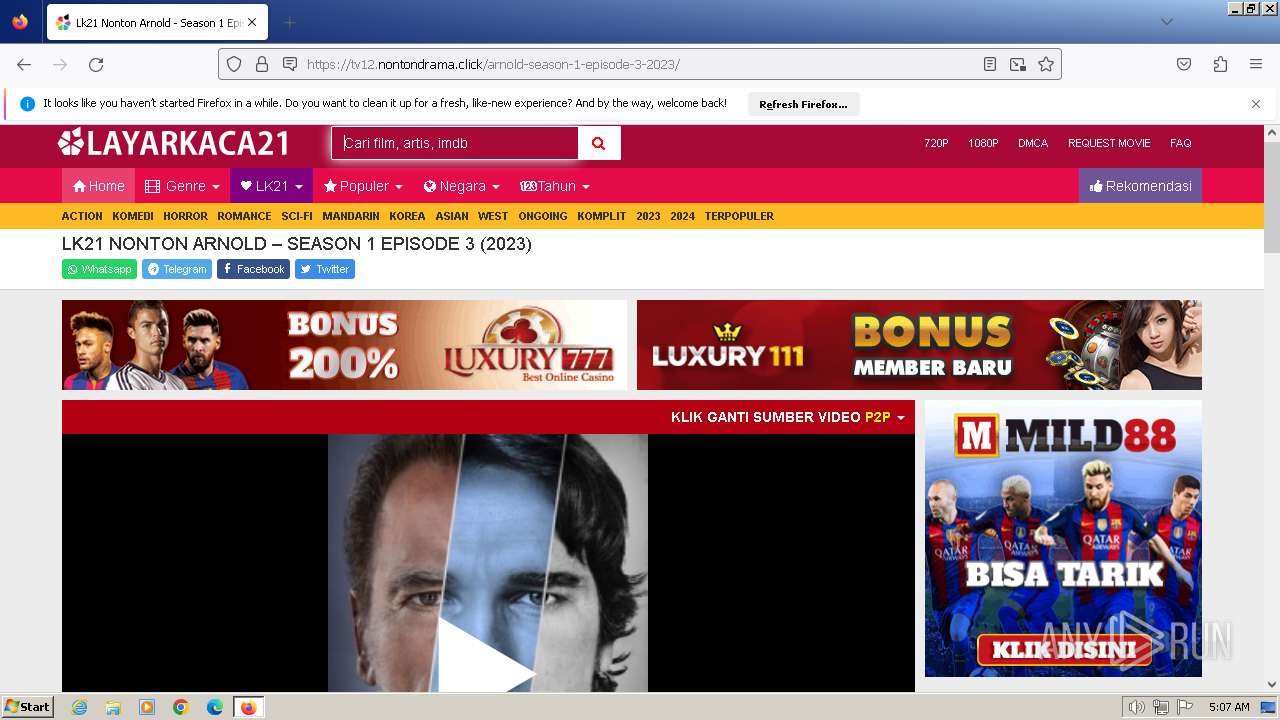This screenshot has height=720, width=1280.
Task: Select the MANDARIN category
Action: tap(351, 216)
